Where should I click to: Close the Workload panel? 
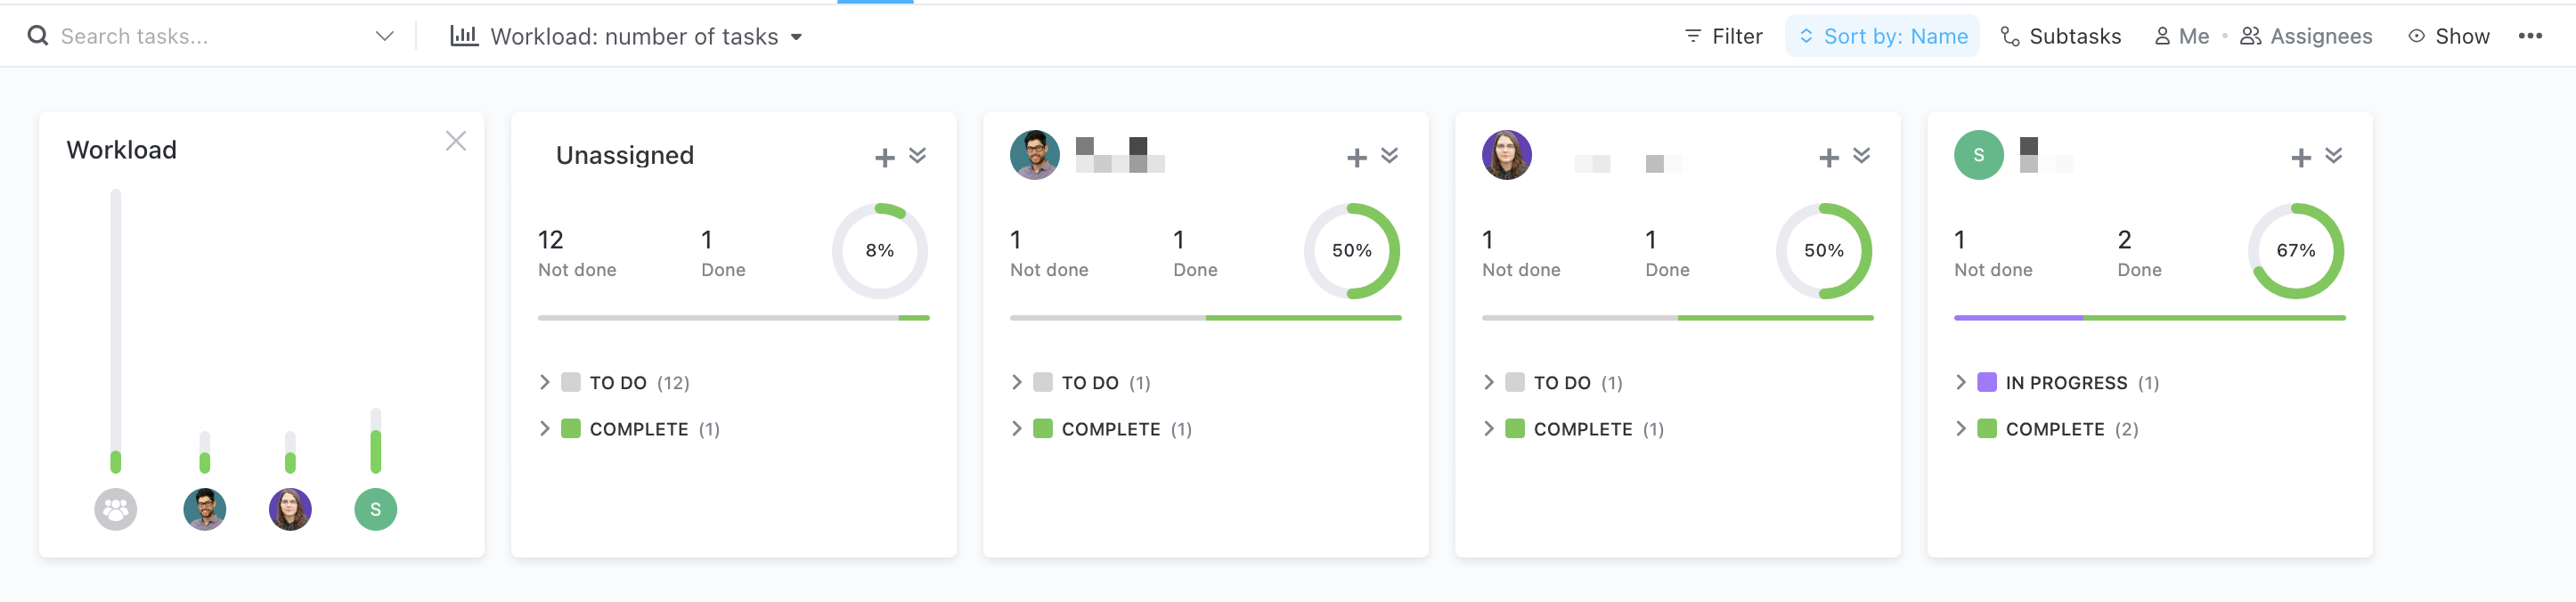point(456,141)
